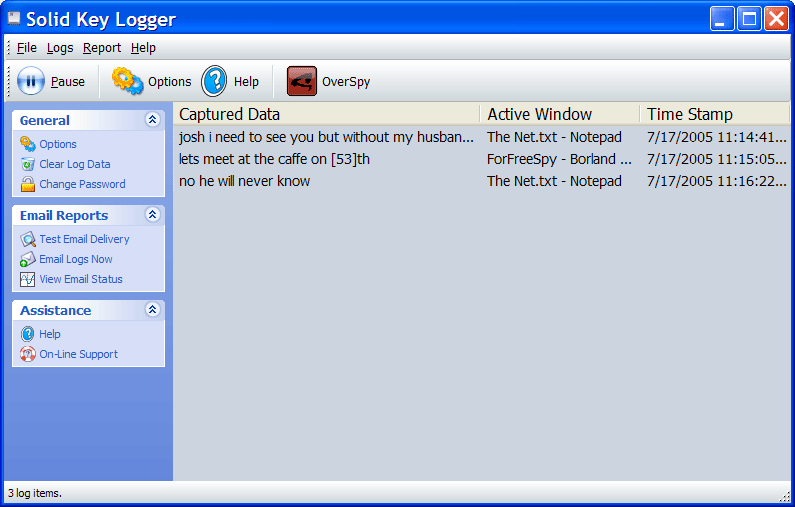795x507 pixels.
Task: Sort by the Active Window column header
Action: pyautogui.click(x=560, y=114)
